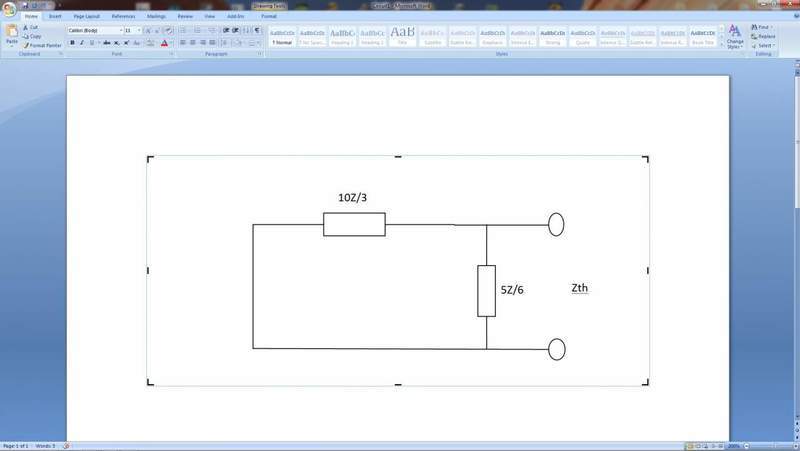Click the Office button
This screenshot has height=451, width=800.
(x=9, y=9)
